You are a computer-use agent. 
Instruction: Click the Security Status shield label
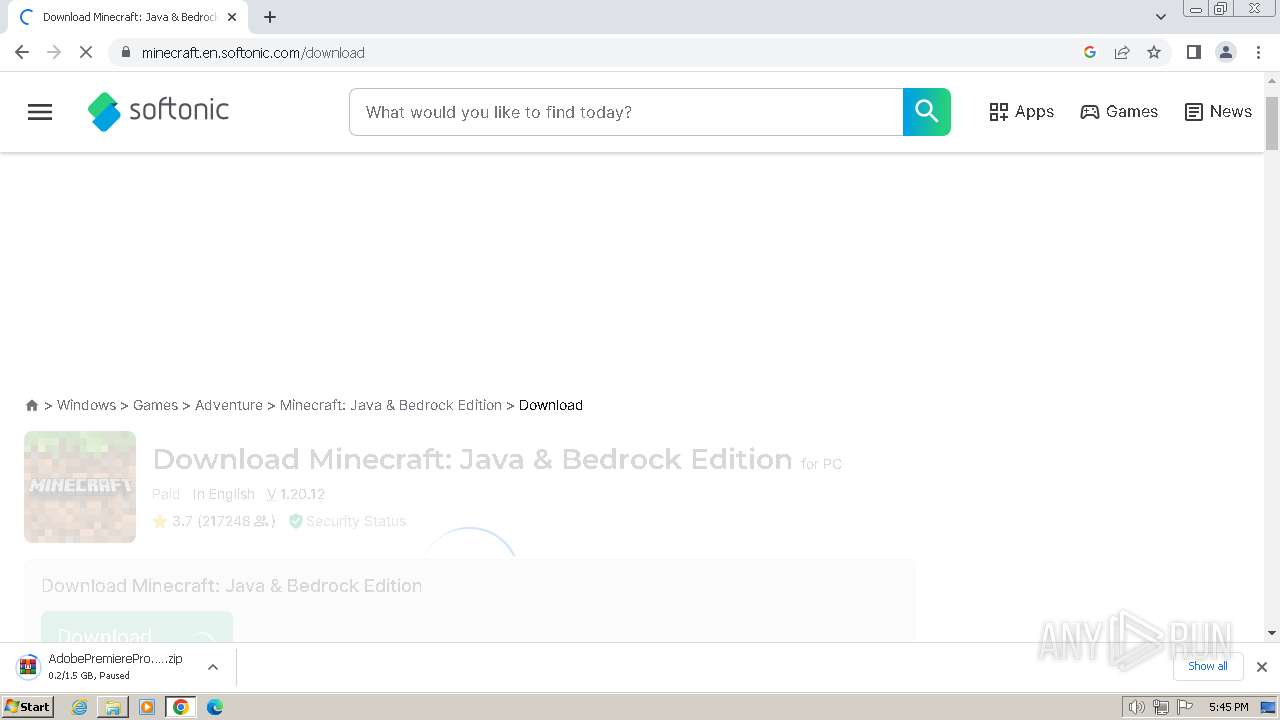pos(347,521)
